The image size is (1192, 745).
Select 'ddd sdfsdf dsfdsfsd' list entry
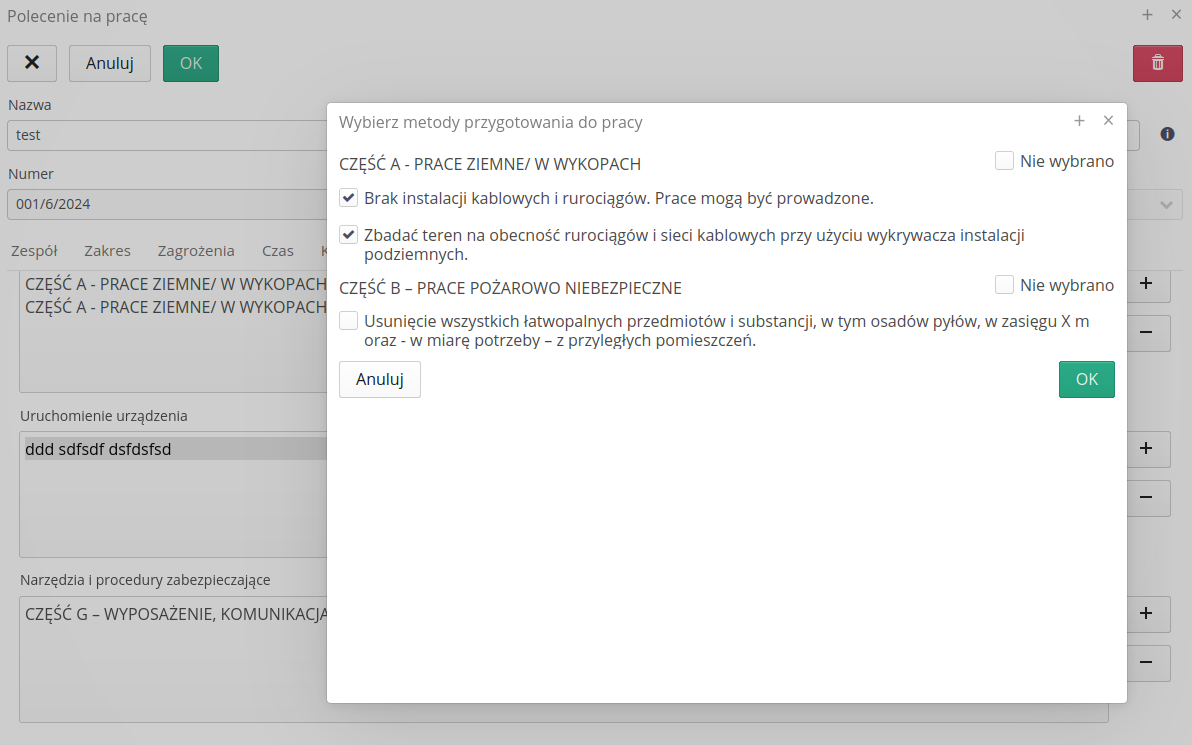click(x=98, y=450)
